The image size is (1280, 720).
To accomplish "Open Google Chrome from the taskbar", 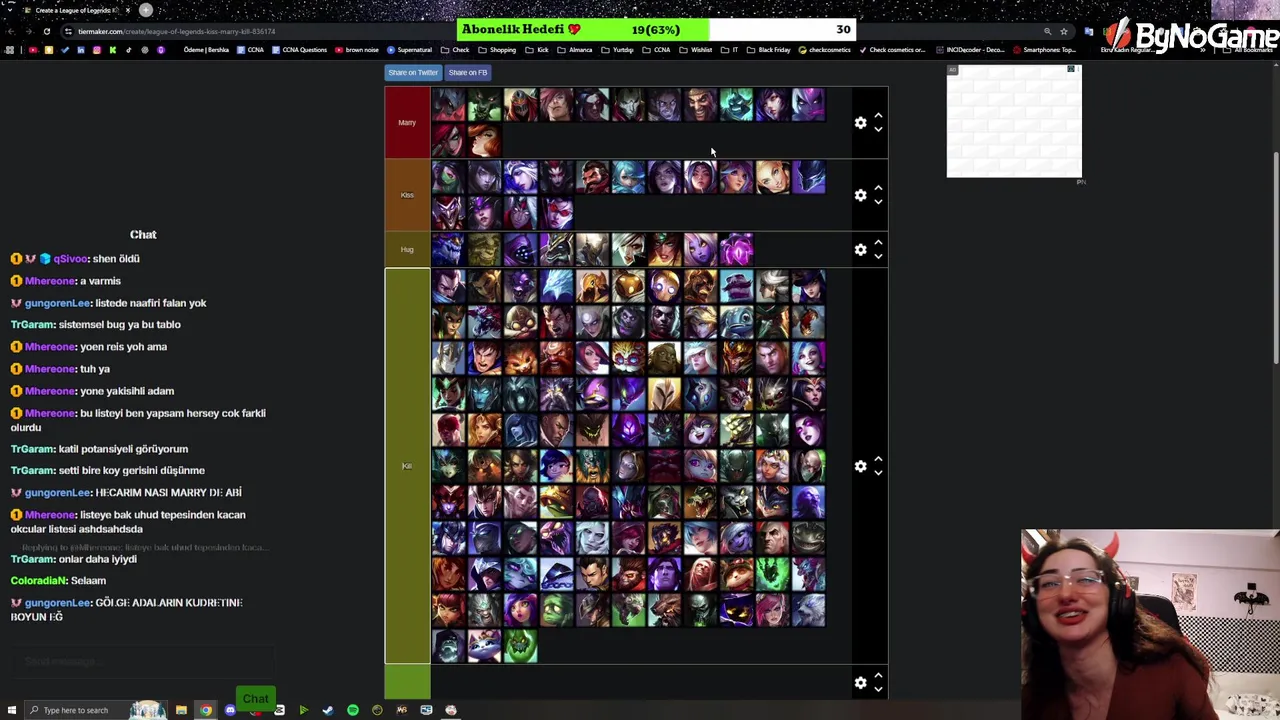I will [x=205, y=710].
